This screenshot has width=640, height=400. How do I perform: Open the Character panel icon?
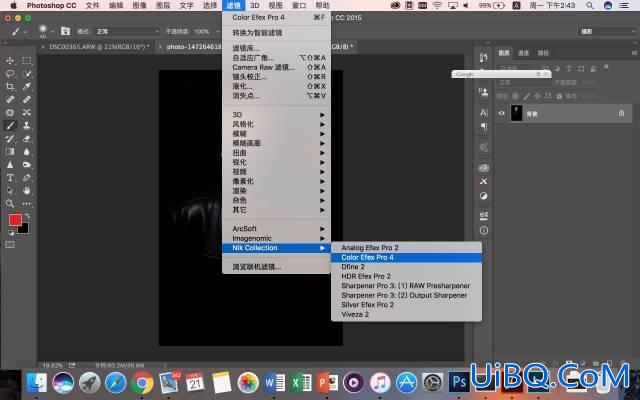point(484,113)
